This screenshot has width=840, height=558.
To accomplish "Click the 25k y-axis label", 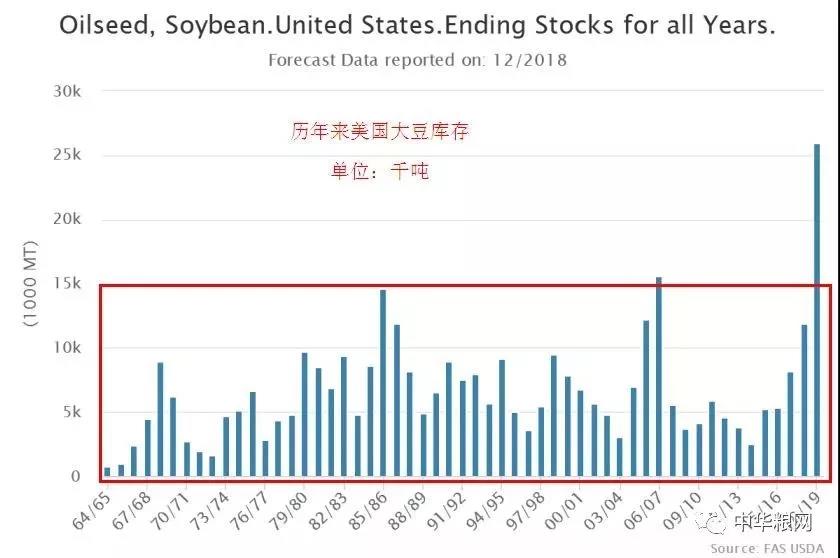I will [67, 155].
